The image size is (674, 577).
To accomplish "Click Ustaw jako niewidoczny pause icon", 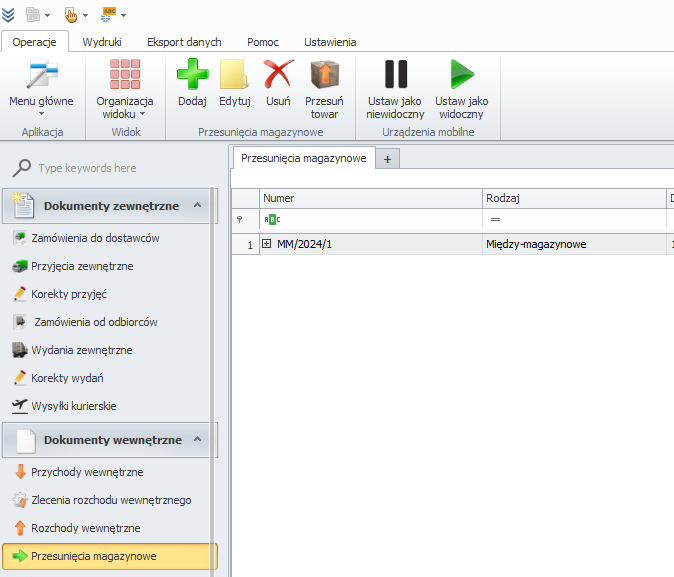I will point(395,74).
